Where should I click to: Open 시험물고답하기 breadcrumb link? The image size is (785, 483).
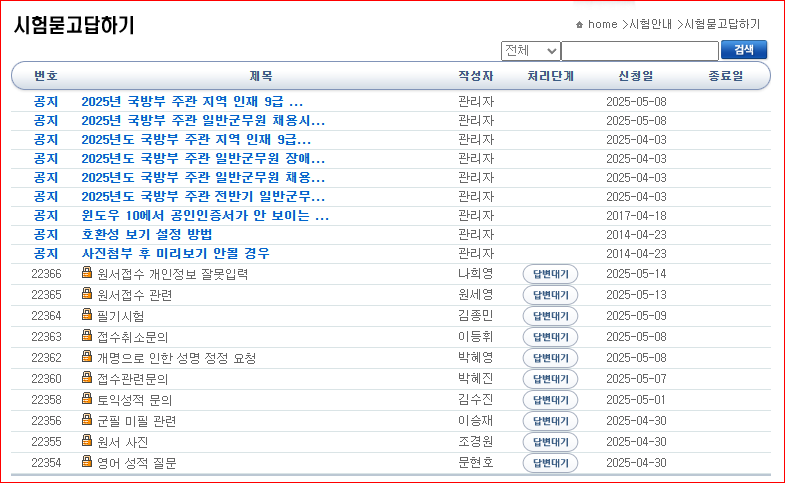tap(722, 24)
